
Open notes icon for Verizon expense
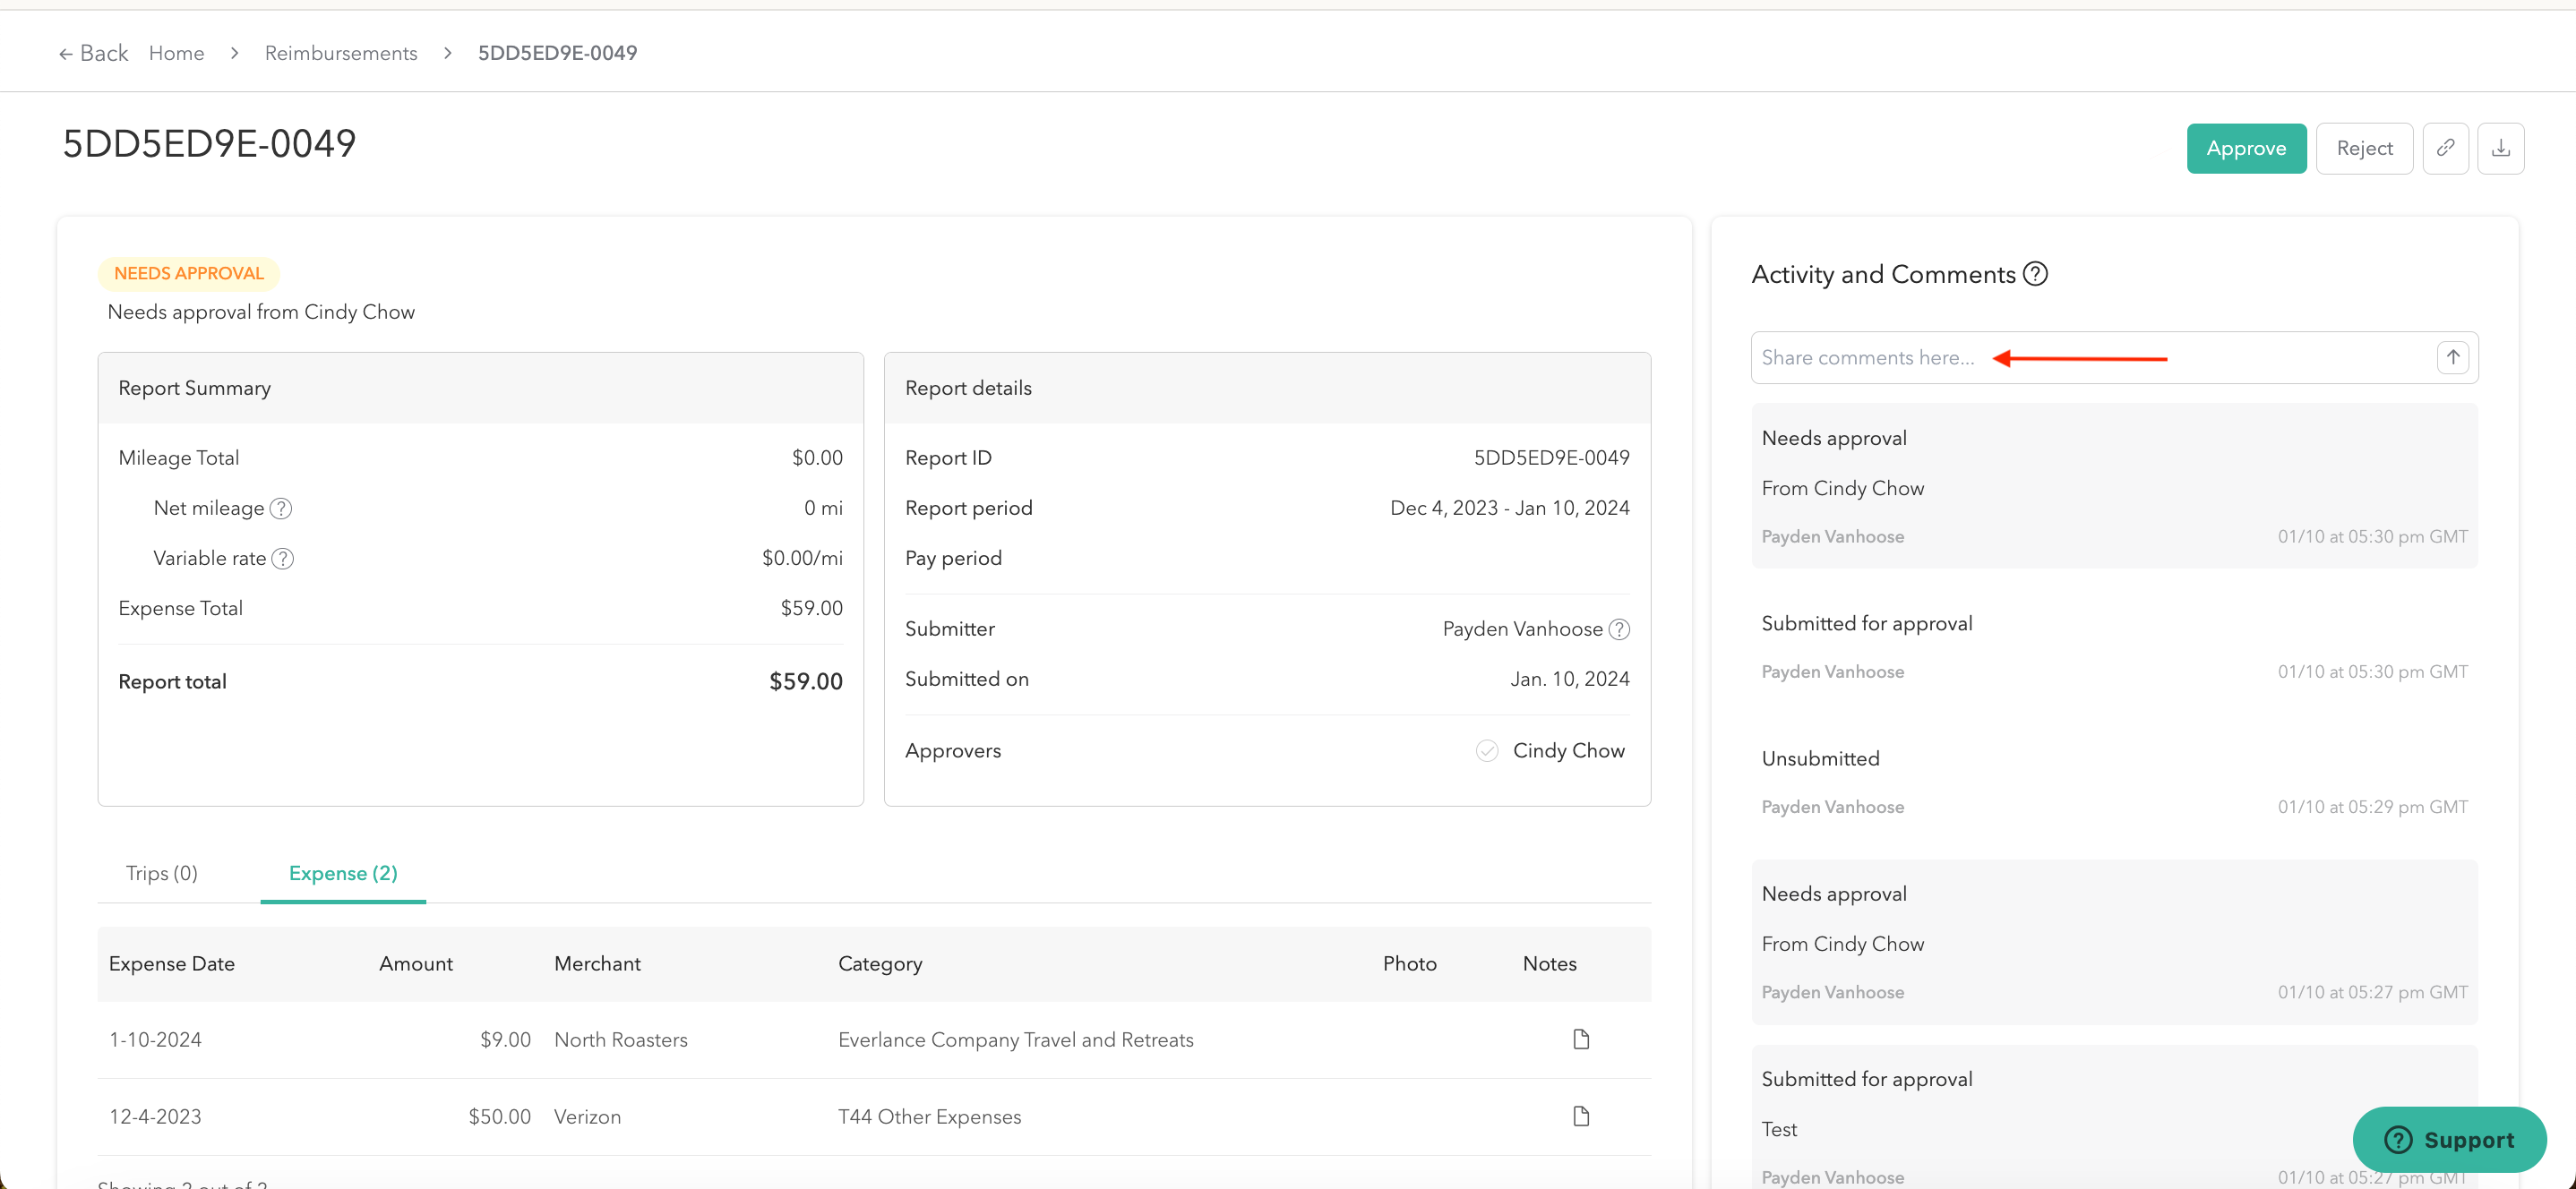pos(1580,1116)
